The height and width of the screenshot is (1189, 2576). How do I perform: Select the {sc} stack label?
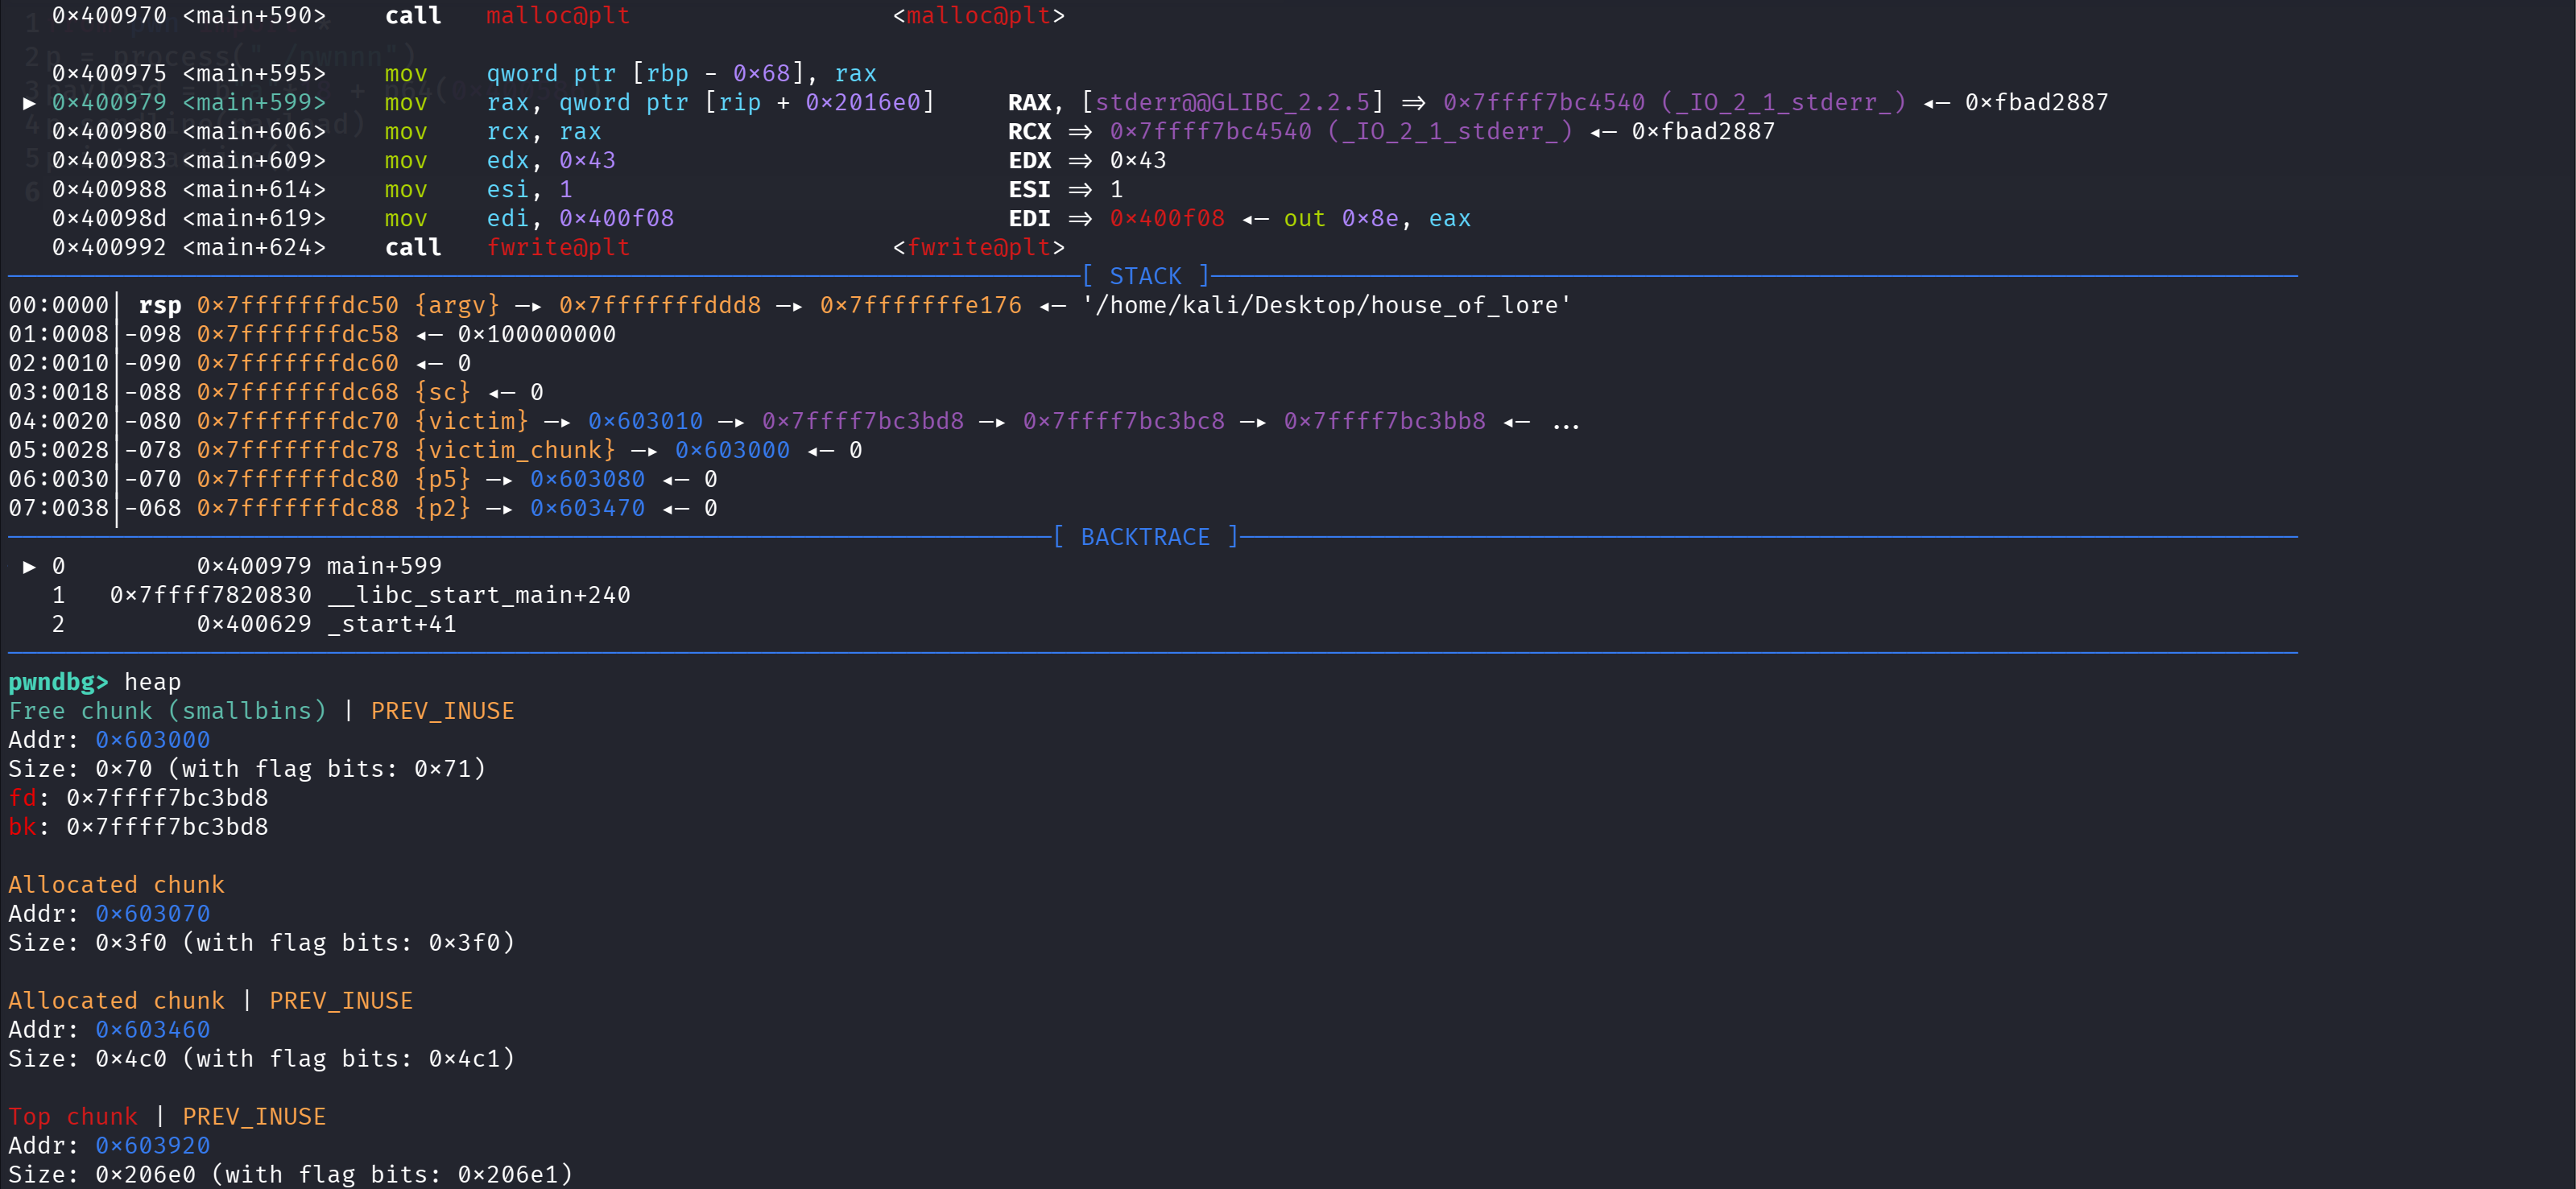coord(442,392)
